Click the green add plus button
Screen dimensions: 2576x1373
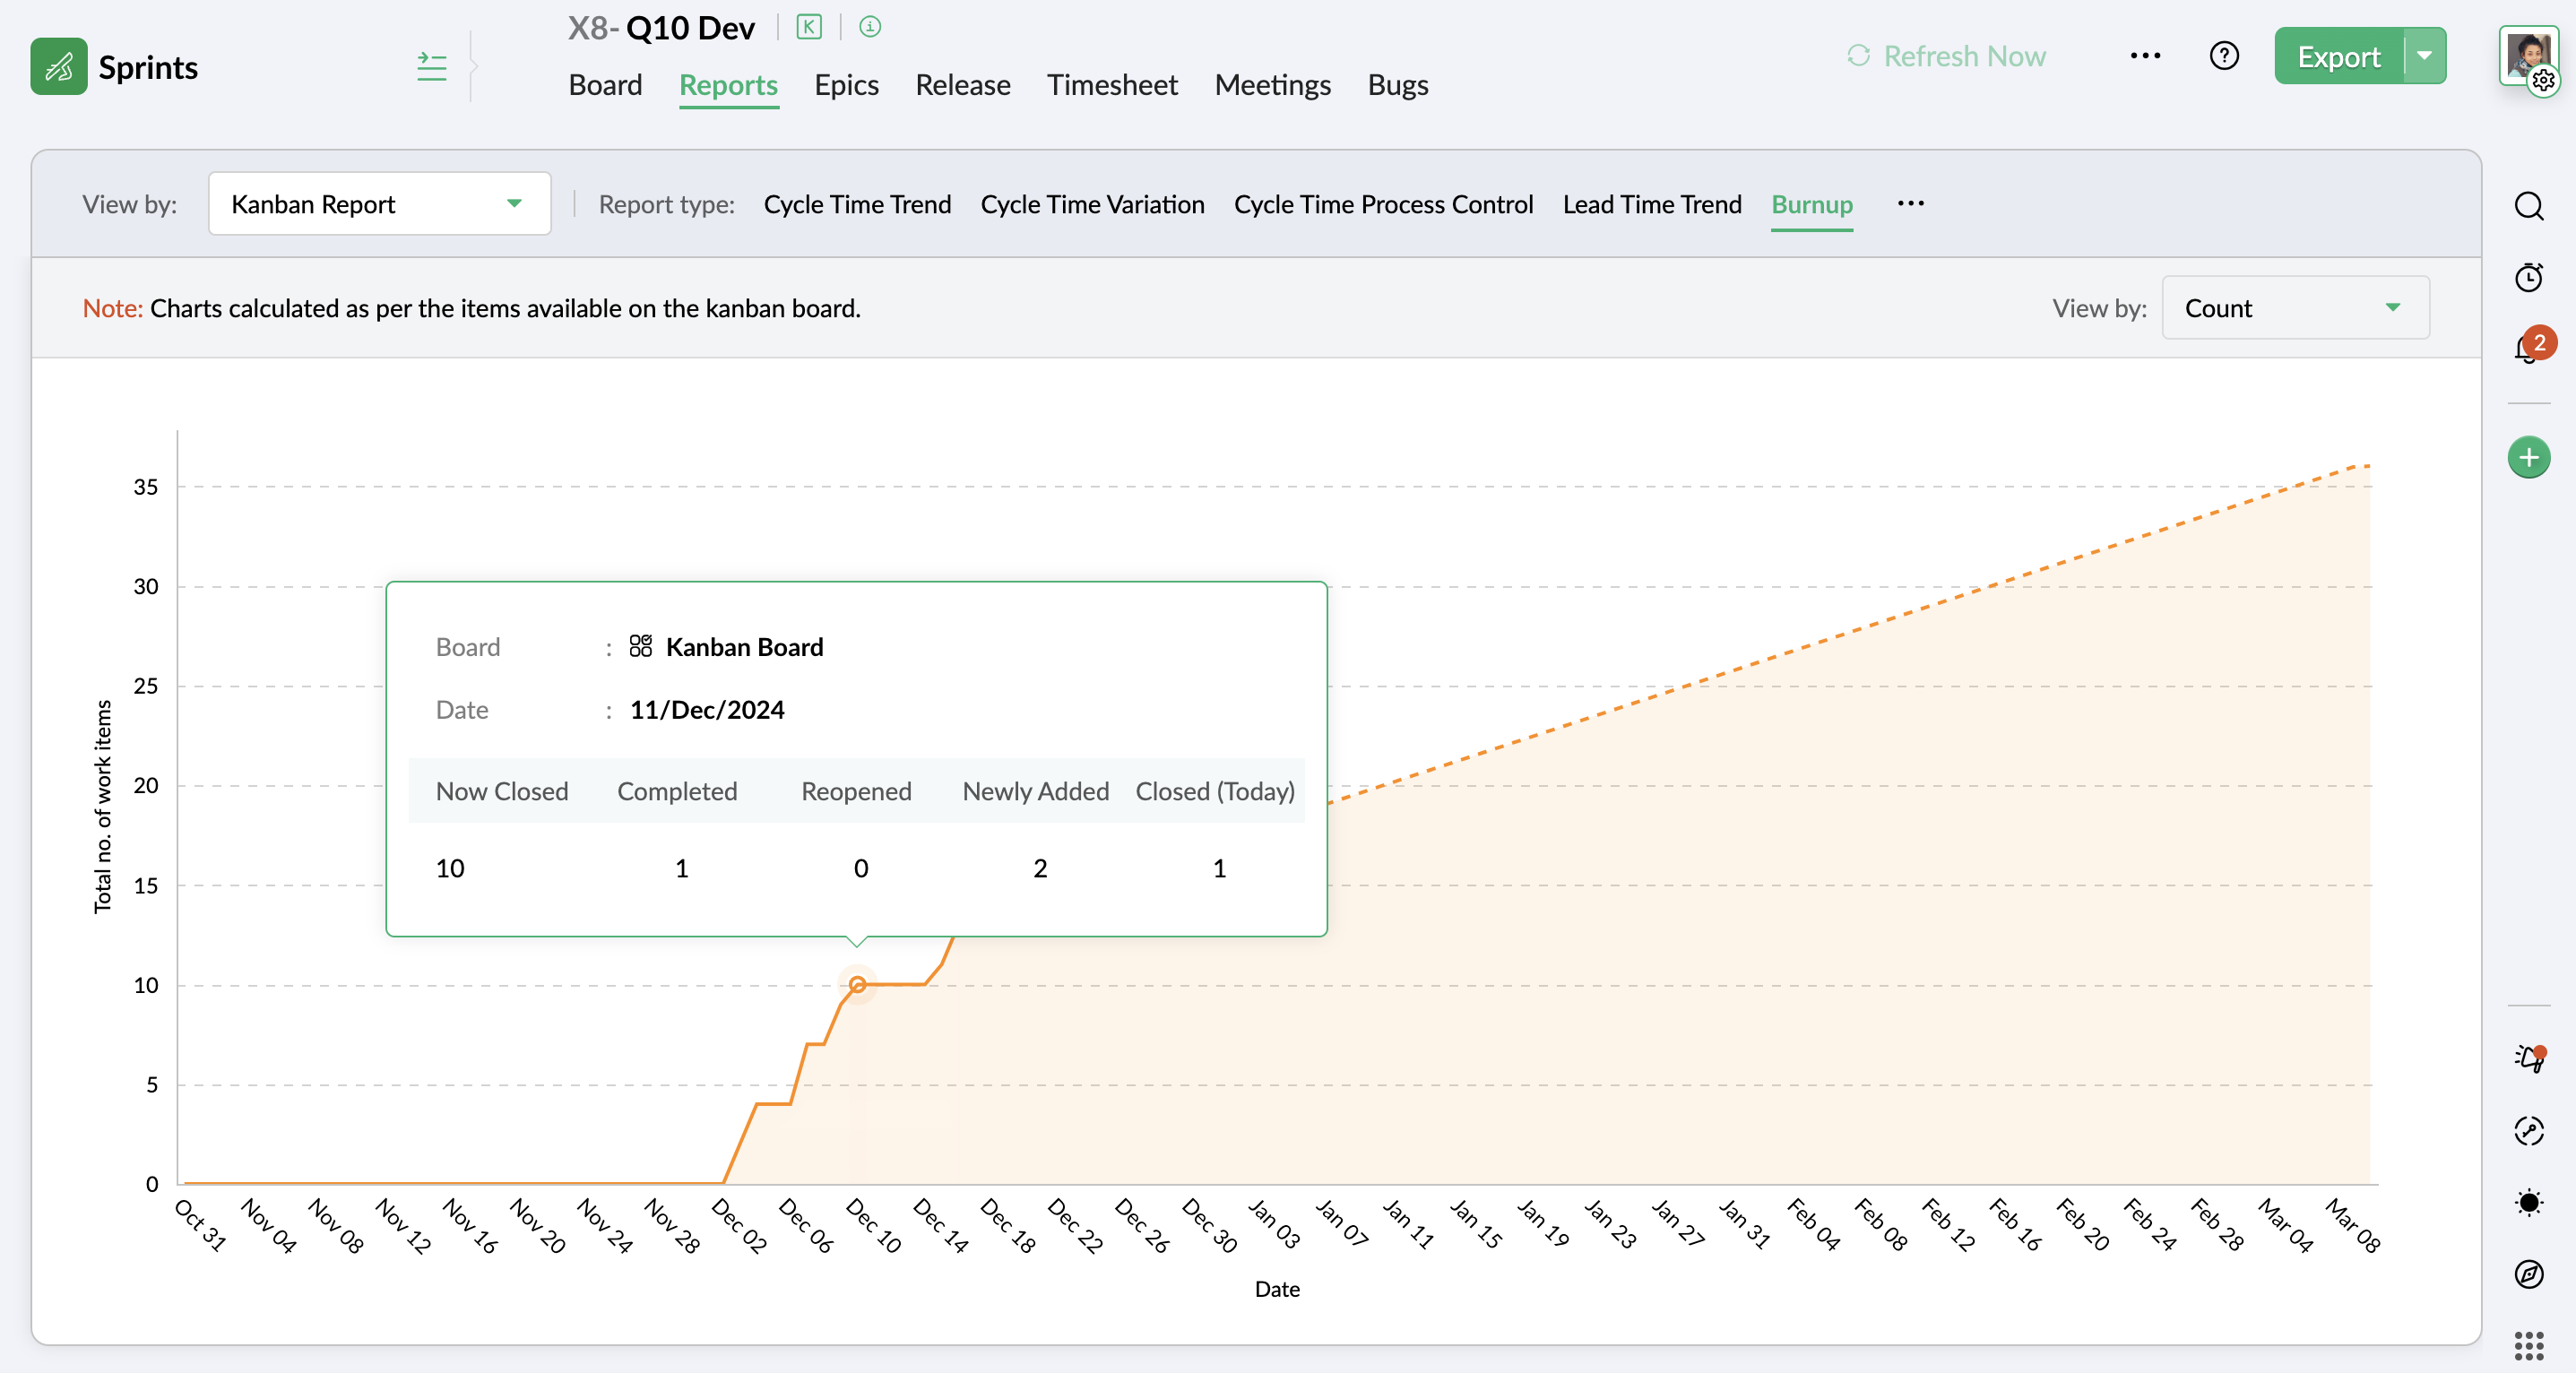coord(2528,458)
